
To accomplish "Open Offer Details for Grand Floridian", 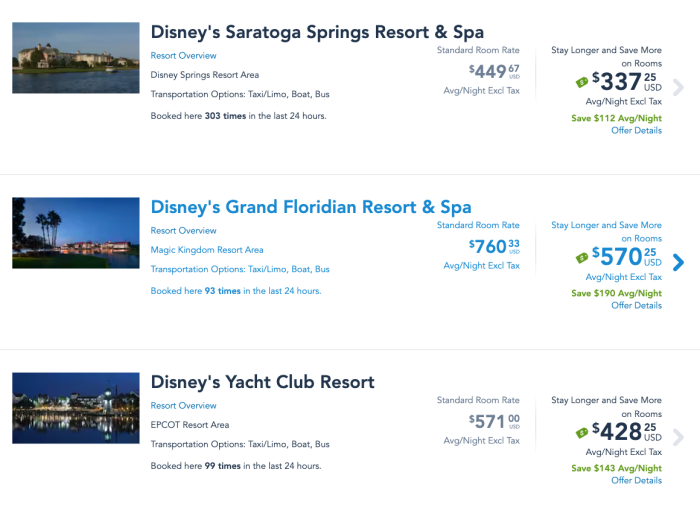I will click(636, 306).
